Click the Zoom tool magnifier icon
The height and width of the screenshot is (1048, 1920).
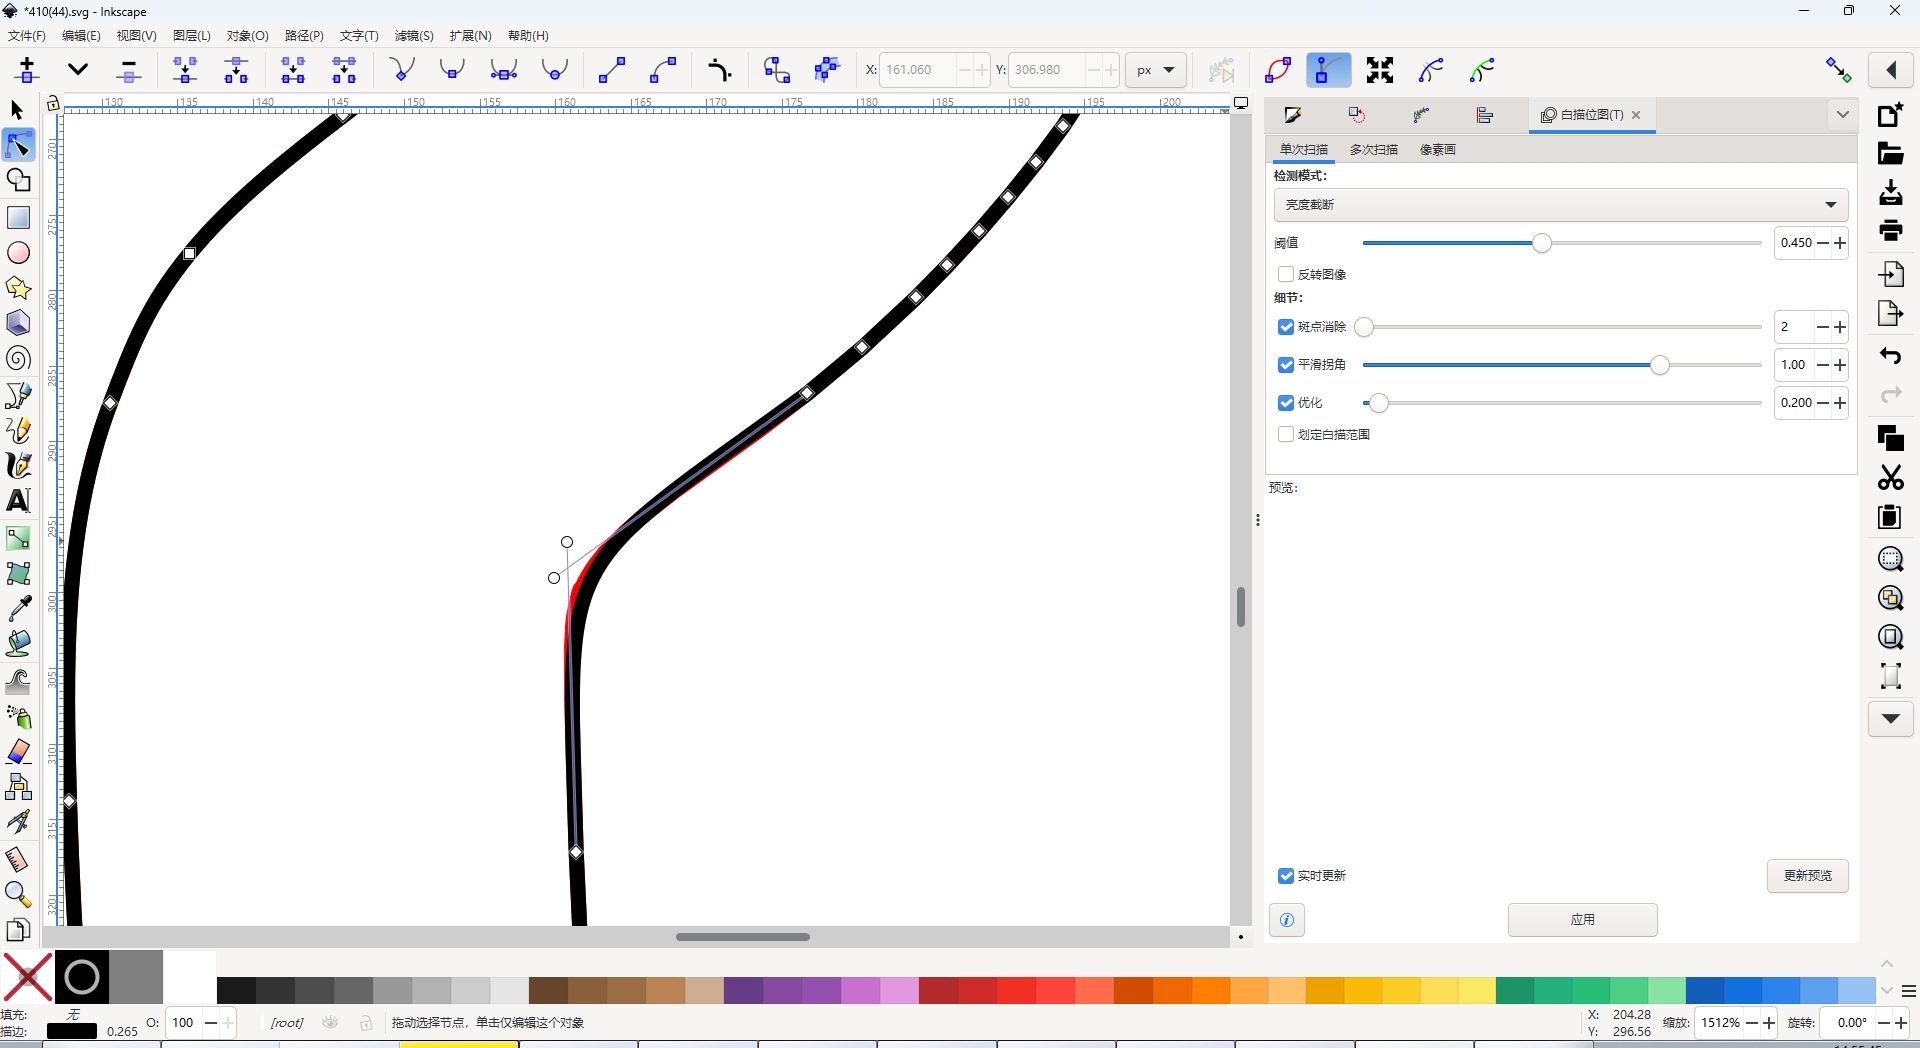(18, 894)
